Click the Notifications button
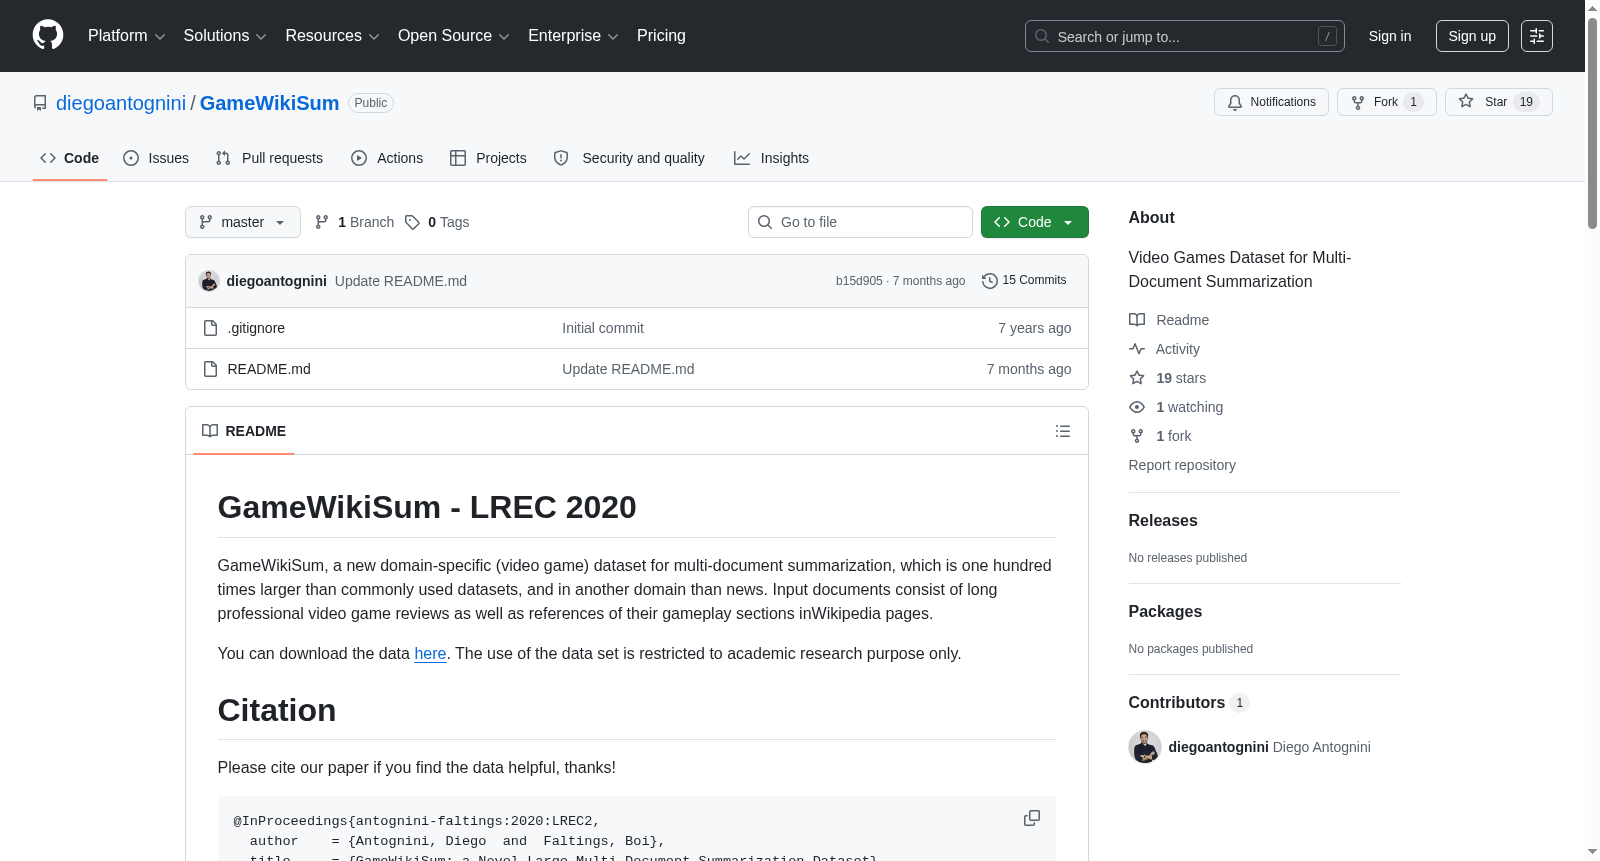The image size is (1600, 861). pyautogui.click(x=1271, y=102)
